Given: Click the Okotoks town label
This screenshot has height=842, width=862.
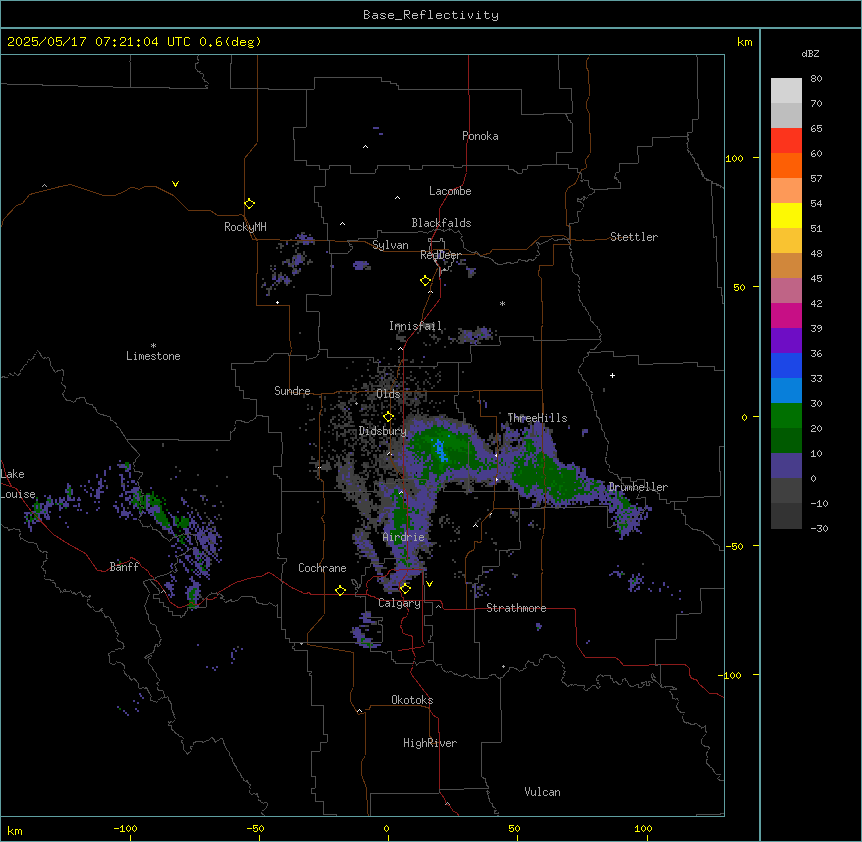Looking at the screenshot, I should (x=412, y=700).
